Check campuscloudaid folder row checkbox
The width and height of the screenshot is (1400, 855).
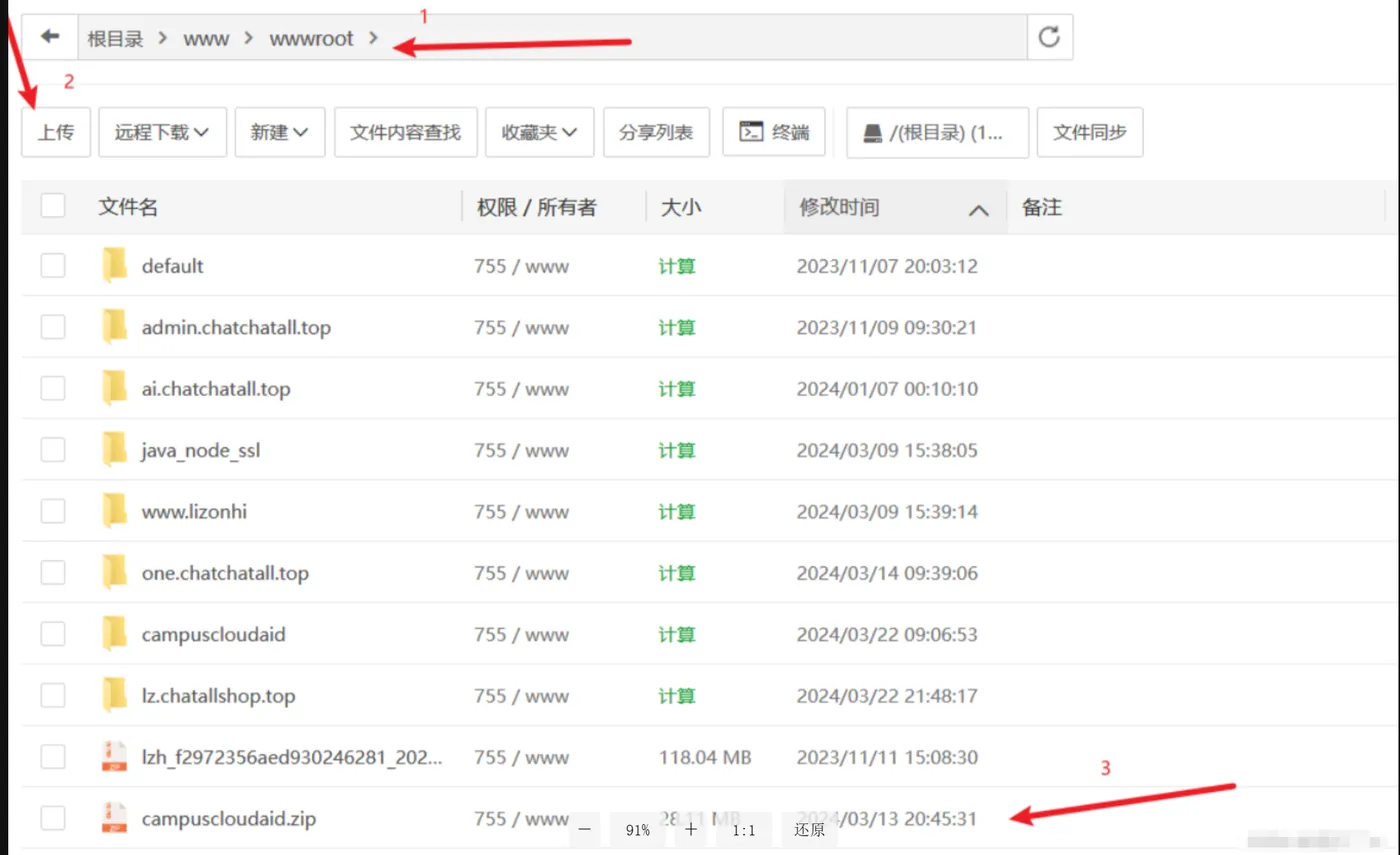click(53, 634)
